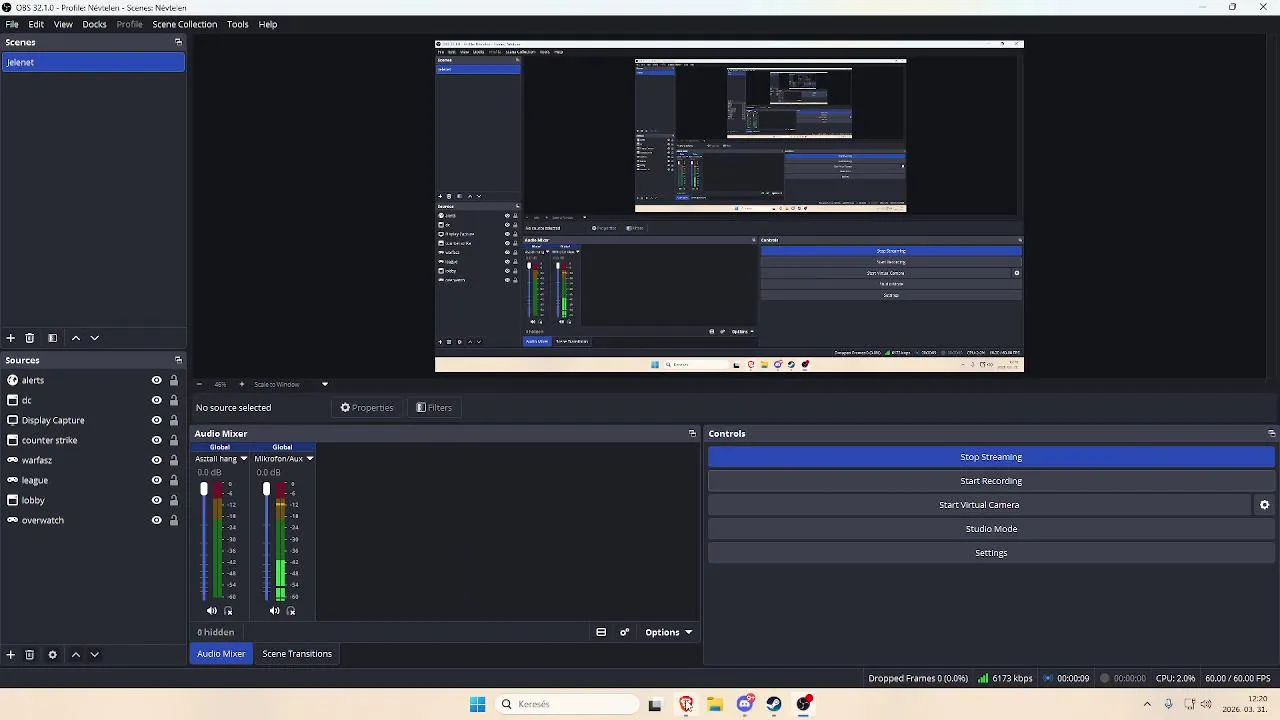Hide the counter strike source
The height and width of the screenshot is (720, 1280).
coord(157,440)
